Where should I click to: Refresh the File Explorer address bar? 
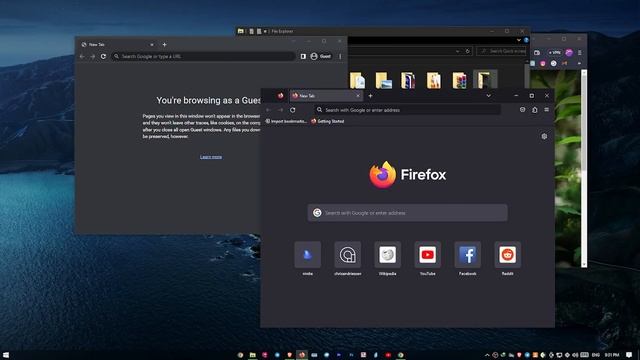[x=468, y=51]
